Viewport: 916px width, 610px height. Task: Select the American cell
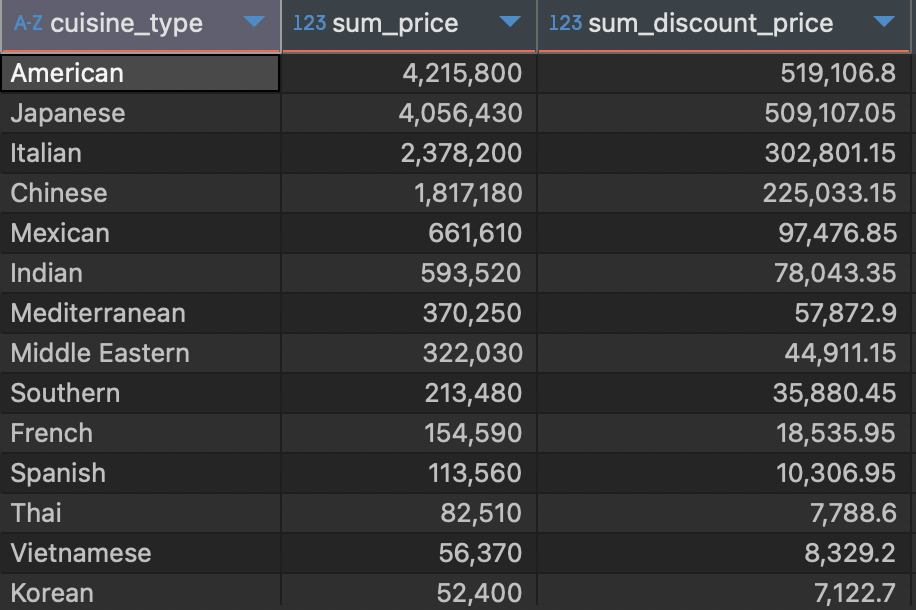140,73
